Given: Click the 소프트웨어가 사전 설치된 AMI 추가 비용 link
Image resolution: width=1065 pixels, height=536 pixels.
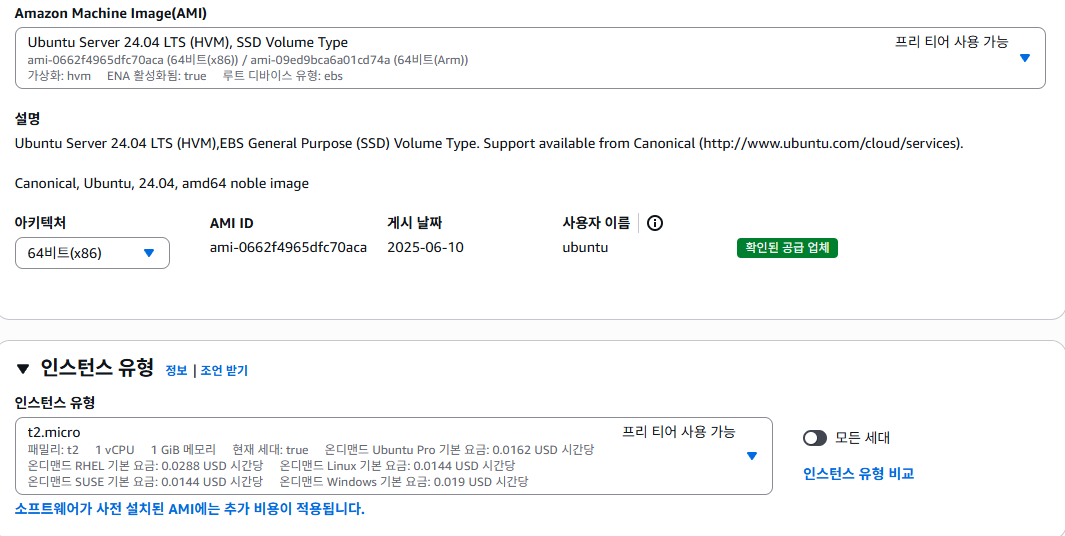Looking at the screenshot, I should [189, 509].
